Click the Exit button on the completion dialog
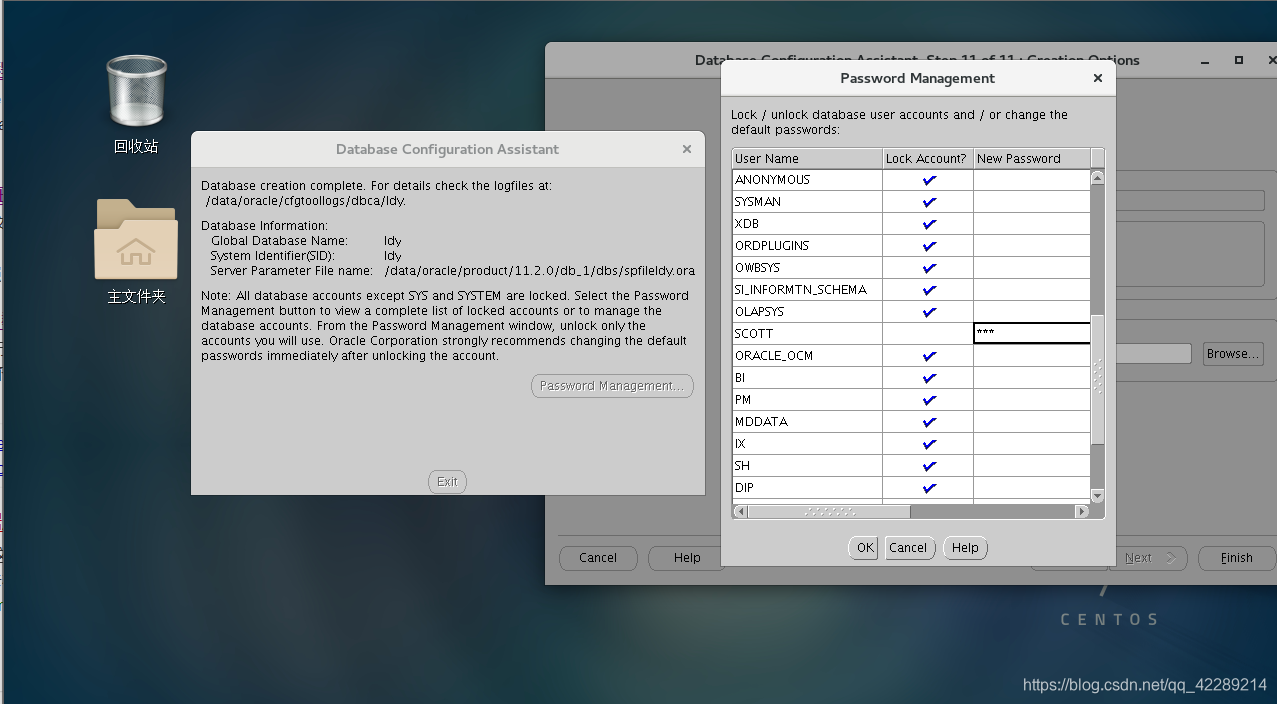The image size is (1277, 704). coord(447,481)
